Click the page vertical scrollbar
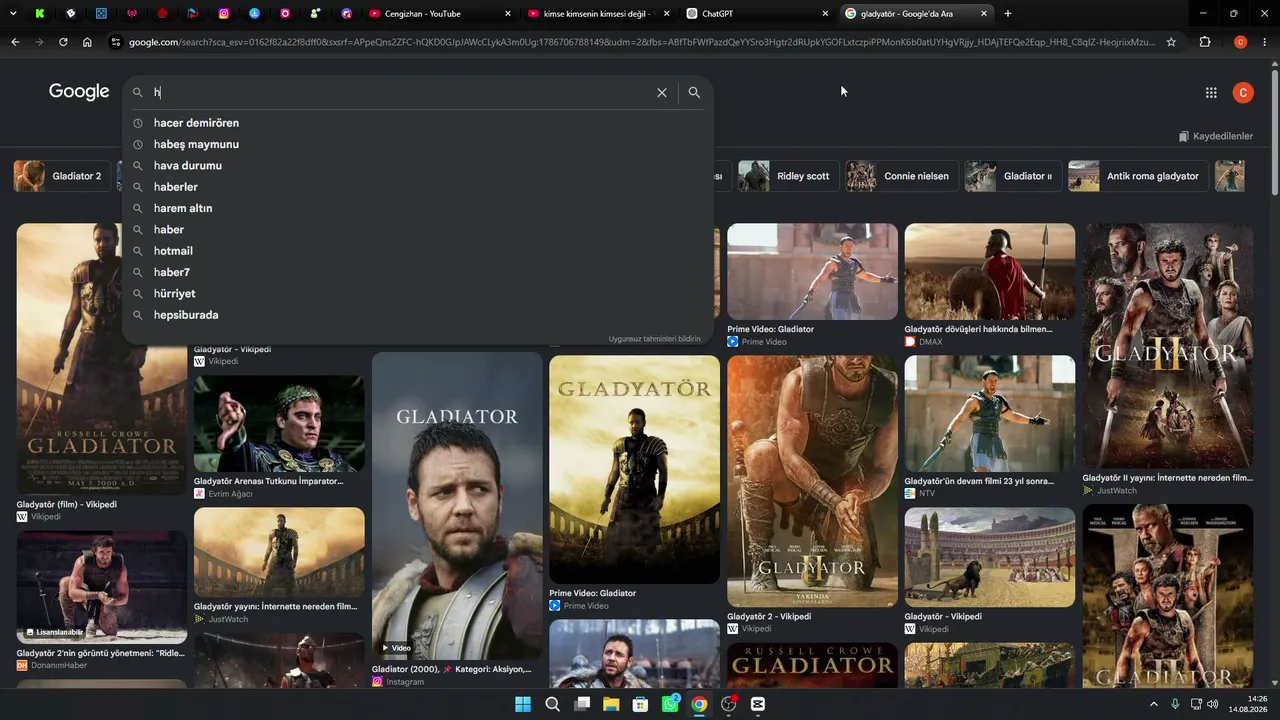The height and width of the screenshot is (720, 1280). (1274, 130)
